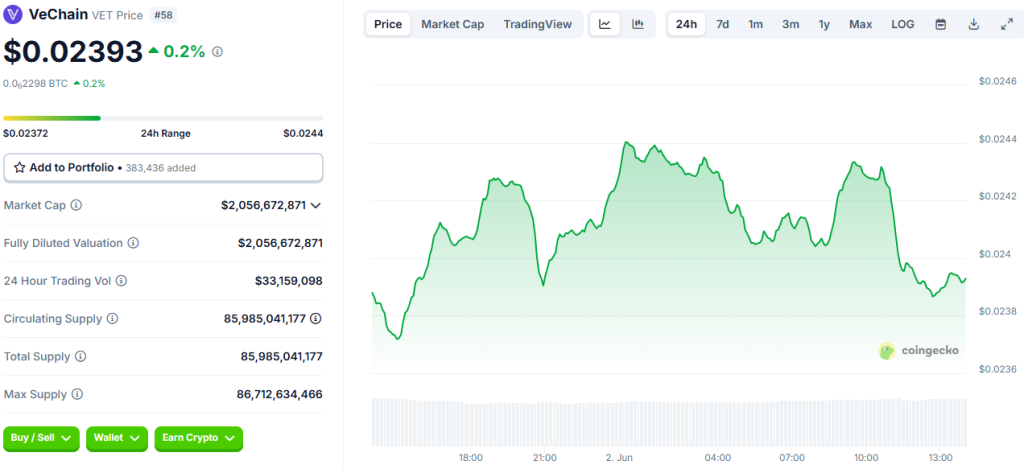
Task: Click the $0.02393 price value
Action: [72, 52]
